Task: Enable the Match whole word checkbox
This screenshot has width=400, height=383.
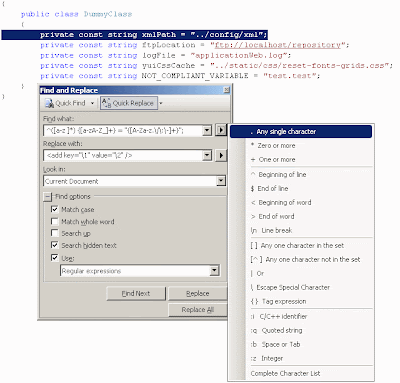Action: point(55,221)
